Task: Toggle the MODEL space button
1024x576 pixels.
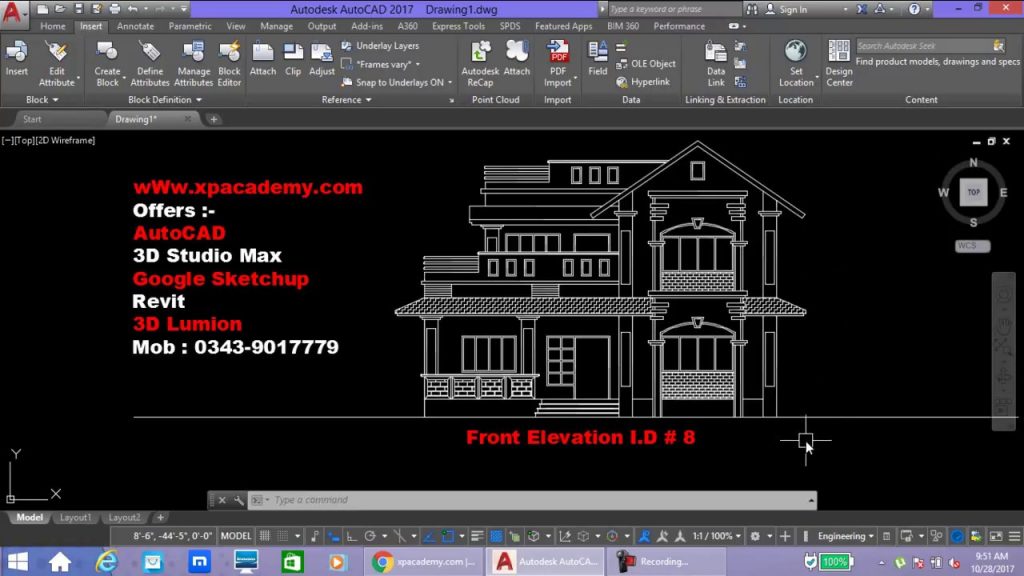Action: pyautogui.click(x=236, y=536)
